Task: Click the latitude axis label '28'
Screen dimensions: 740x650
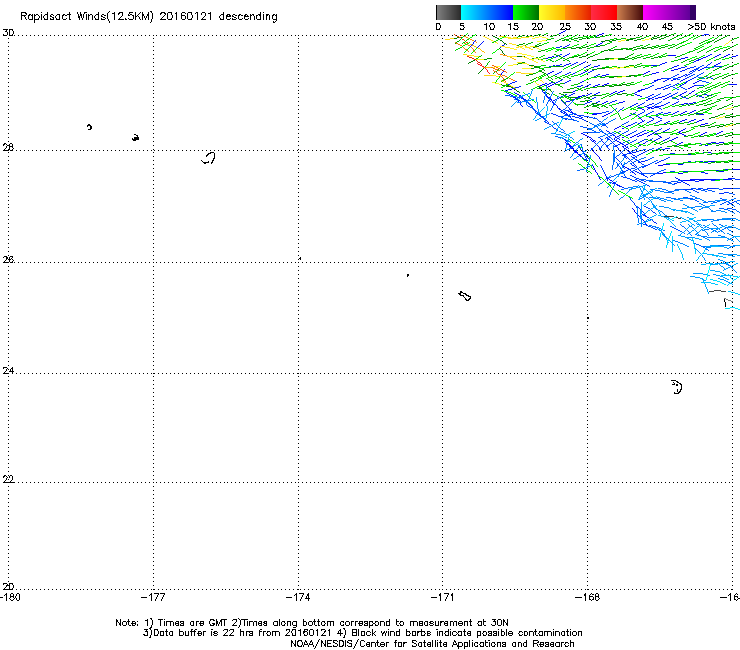Action: click(x=8, y=148)
